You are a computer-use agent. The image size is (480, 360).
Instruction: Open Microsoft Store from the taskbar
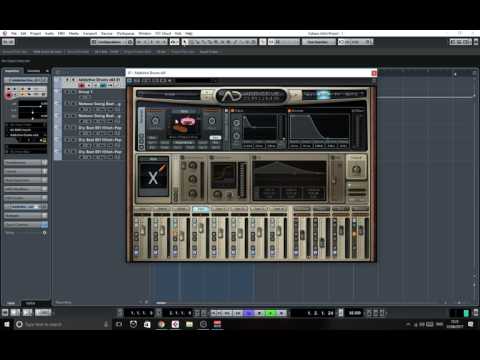pos(147,324)
